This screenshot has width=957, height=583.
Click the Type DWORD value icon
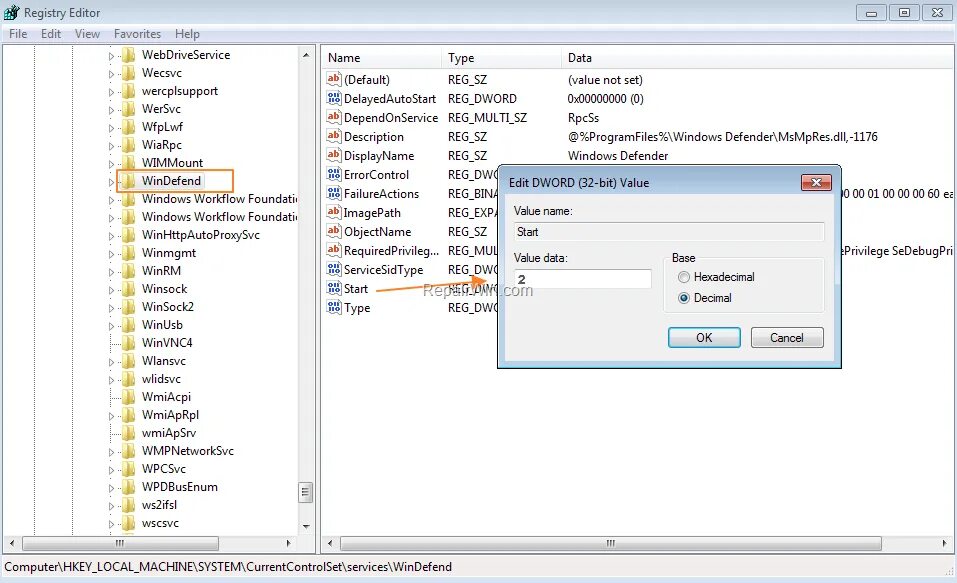click(x=334, y=308)
